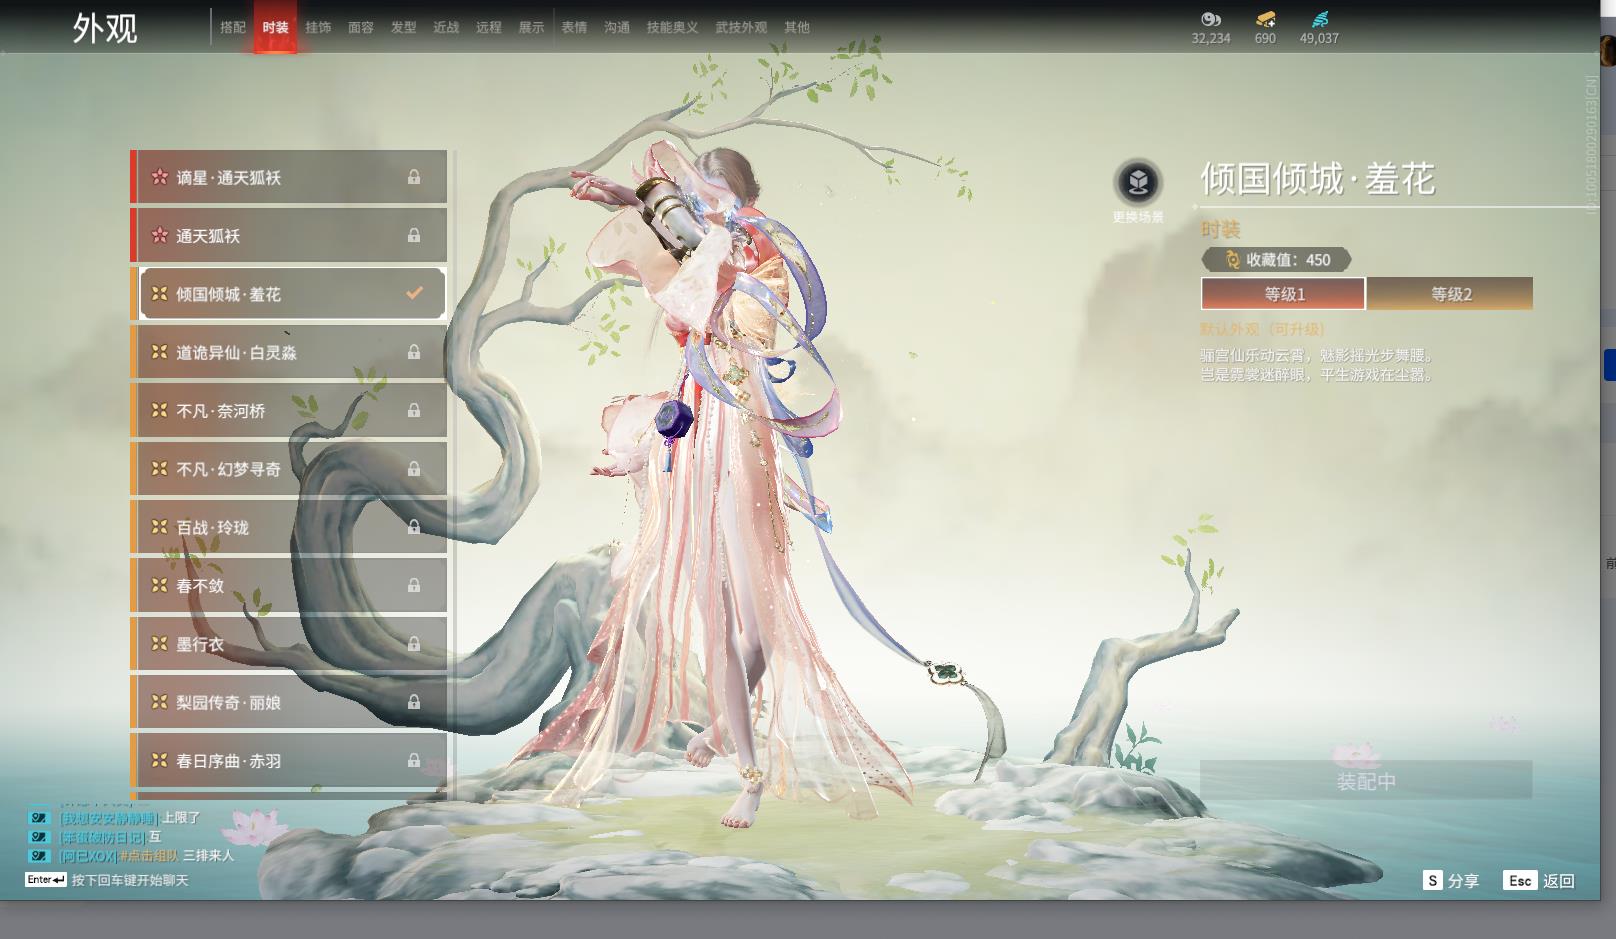Switch to the 等级2 outfit level tab

pos(1450,294)
